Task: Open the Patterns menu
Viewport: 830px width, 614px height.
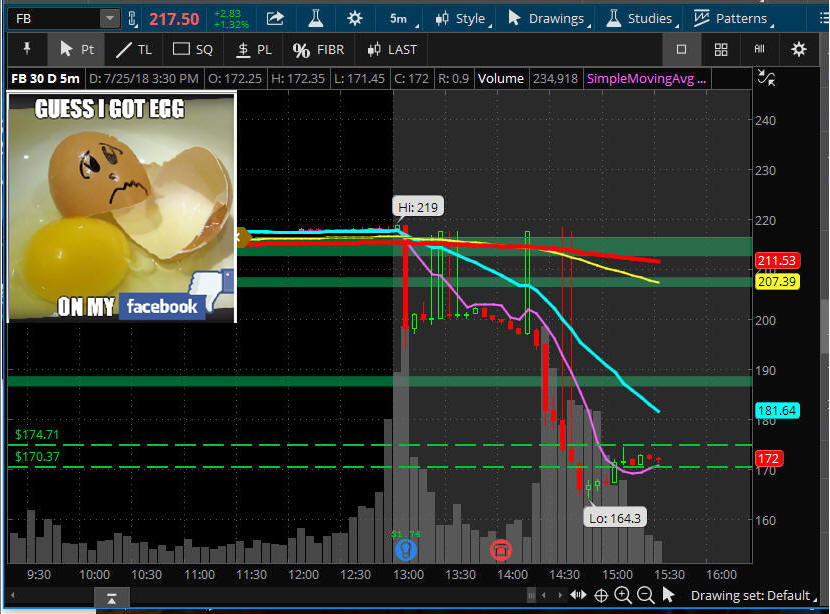Action: click(x=733, y=19)
